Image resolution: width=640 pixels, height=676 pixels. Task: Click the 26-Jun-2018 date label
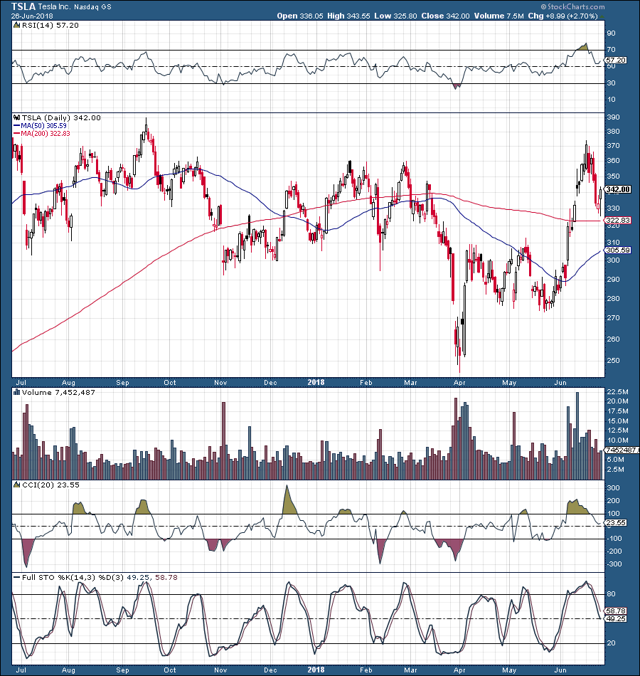(x=32, y=16)
